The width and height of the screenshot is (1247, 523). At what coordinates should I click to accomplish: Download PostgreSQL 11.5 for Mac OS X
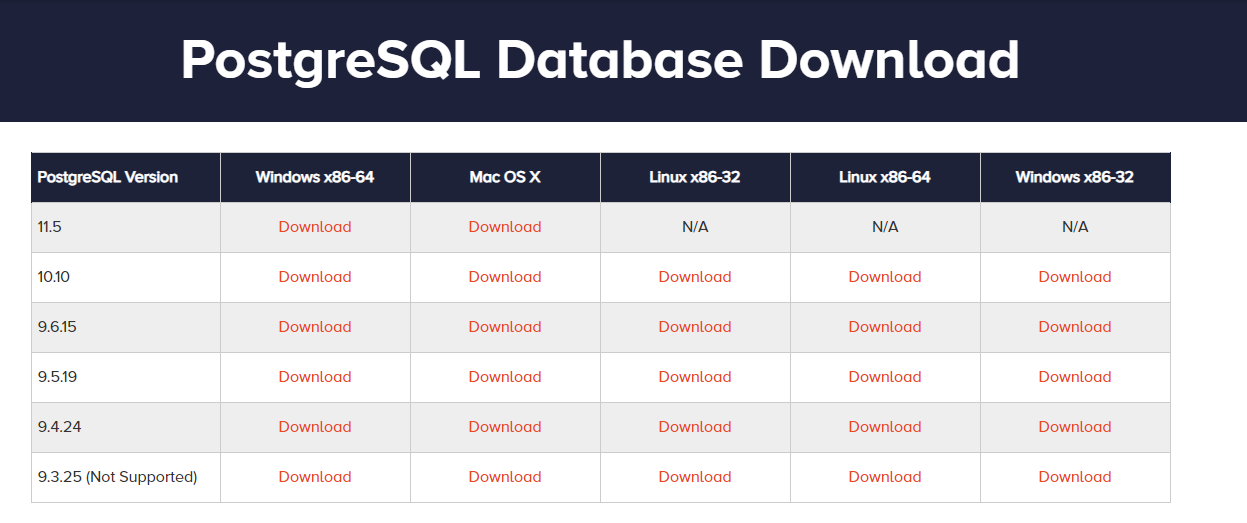[x=505, y=227]
